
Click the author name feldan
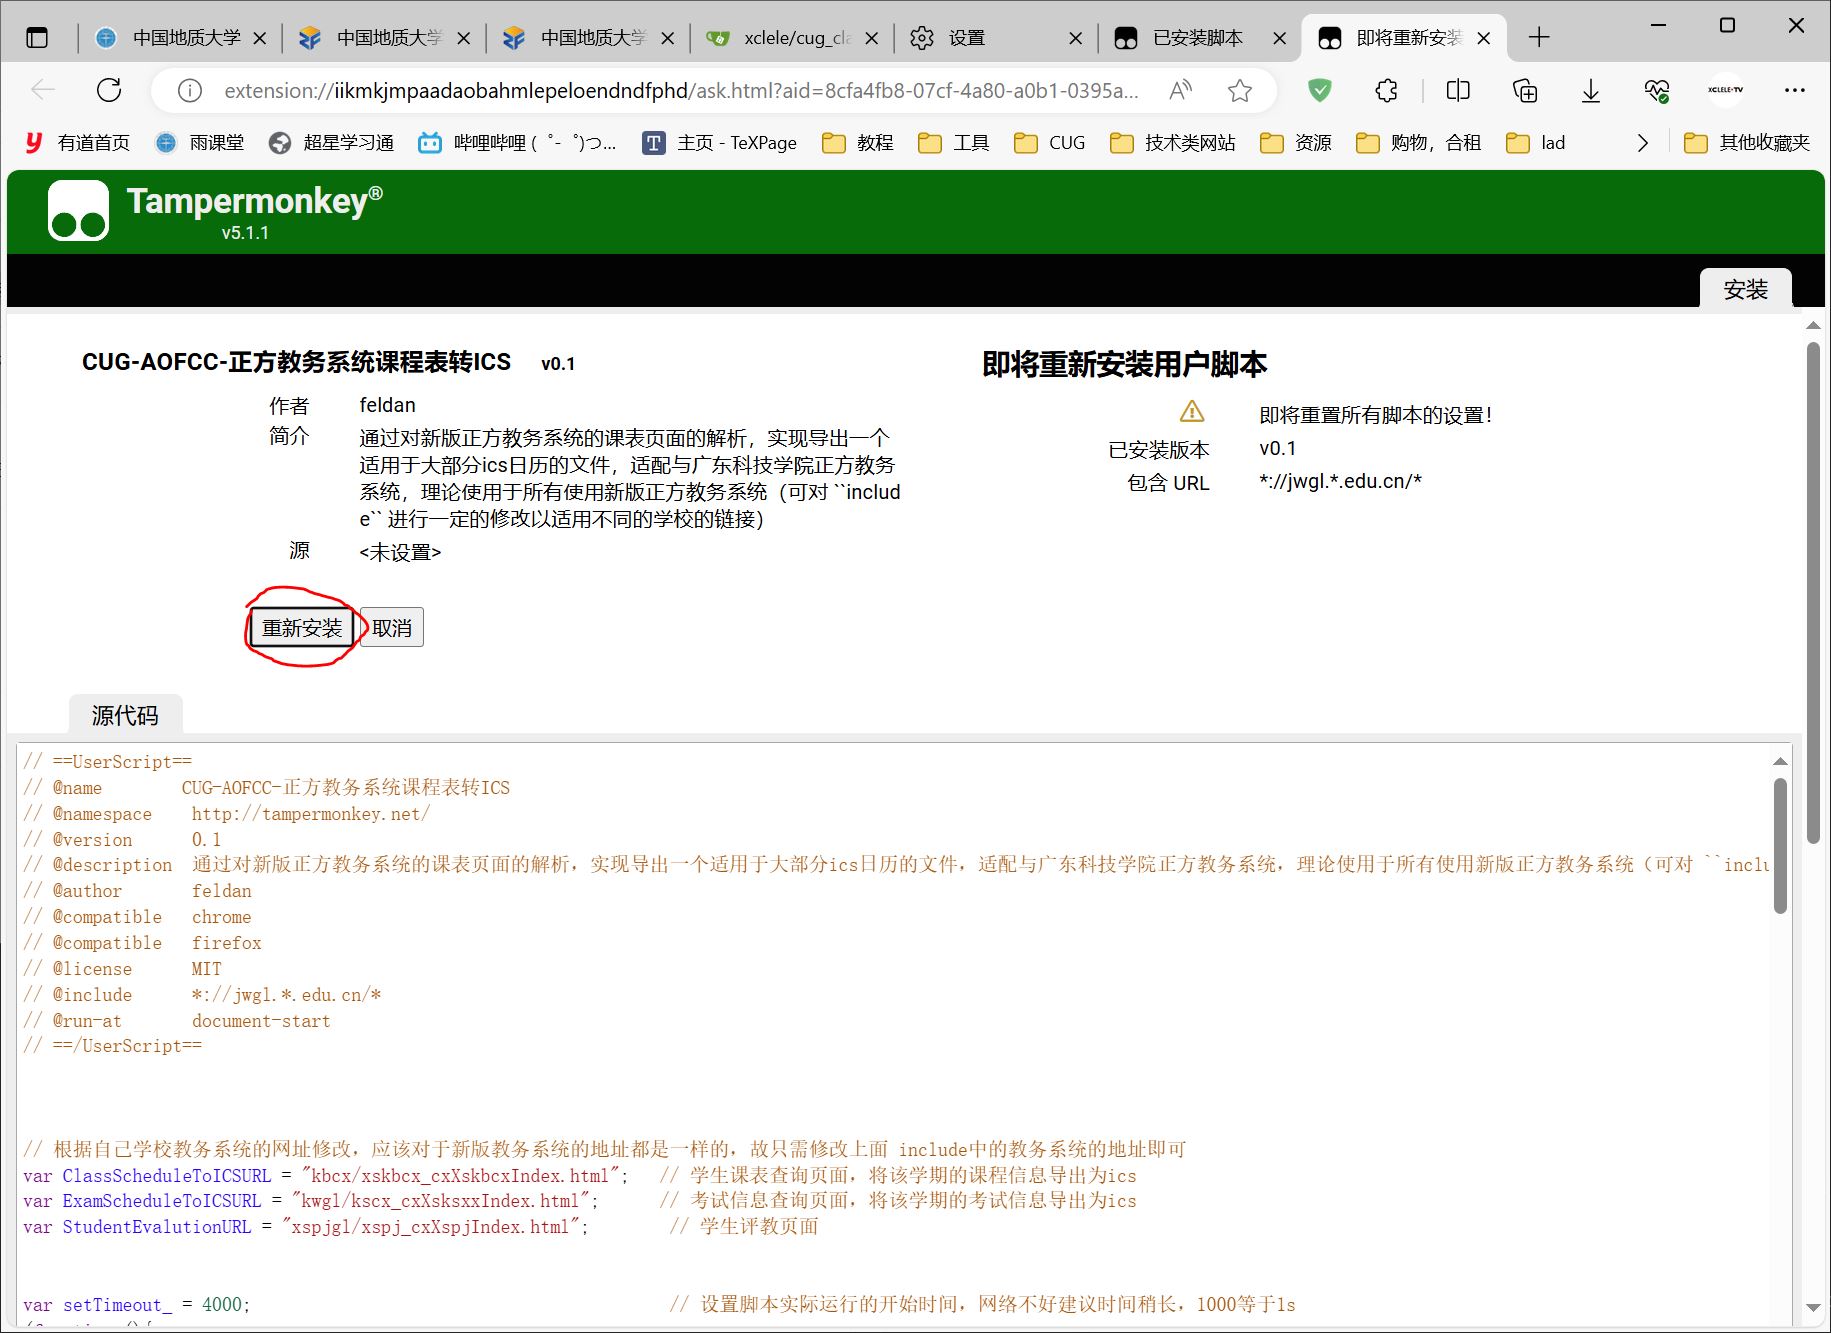(387, 405)
